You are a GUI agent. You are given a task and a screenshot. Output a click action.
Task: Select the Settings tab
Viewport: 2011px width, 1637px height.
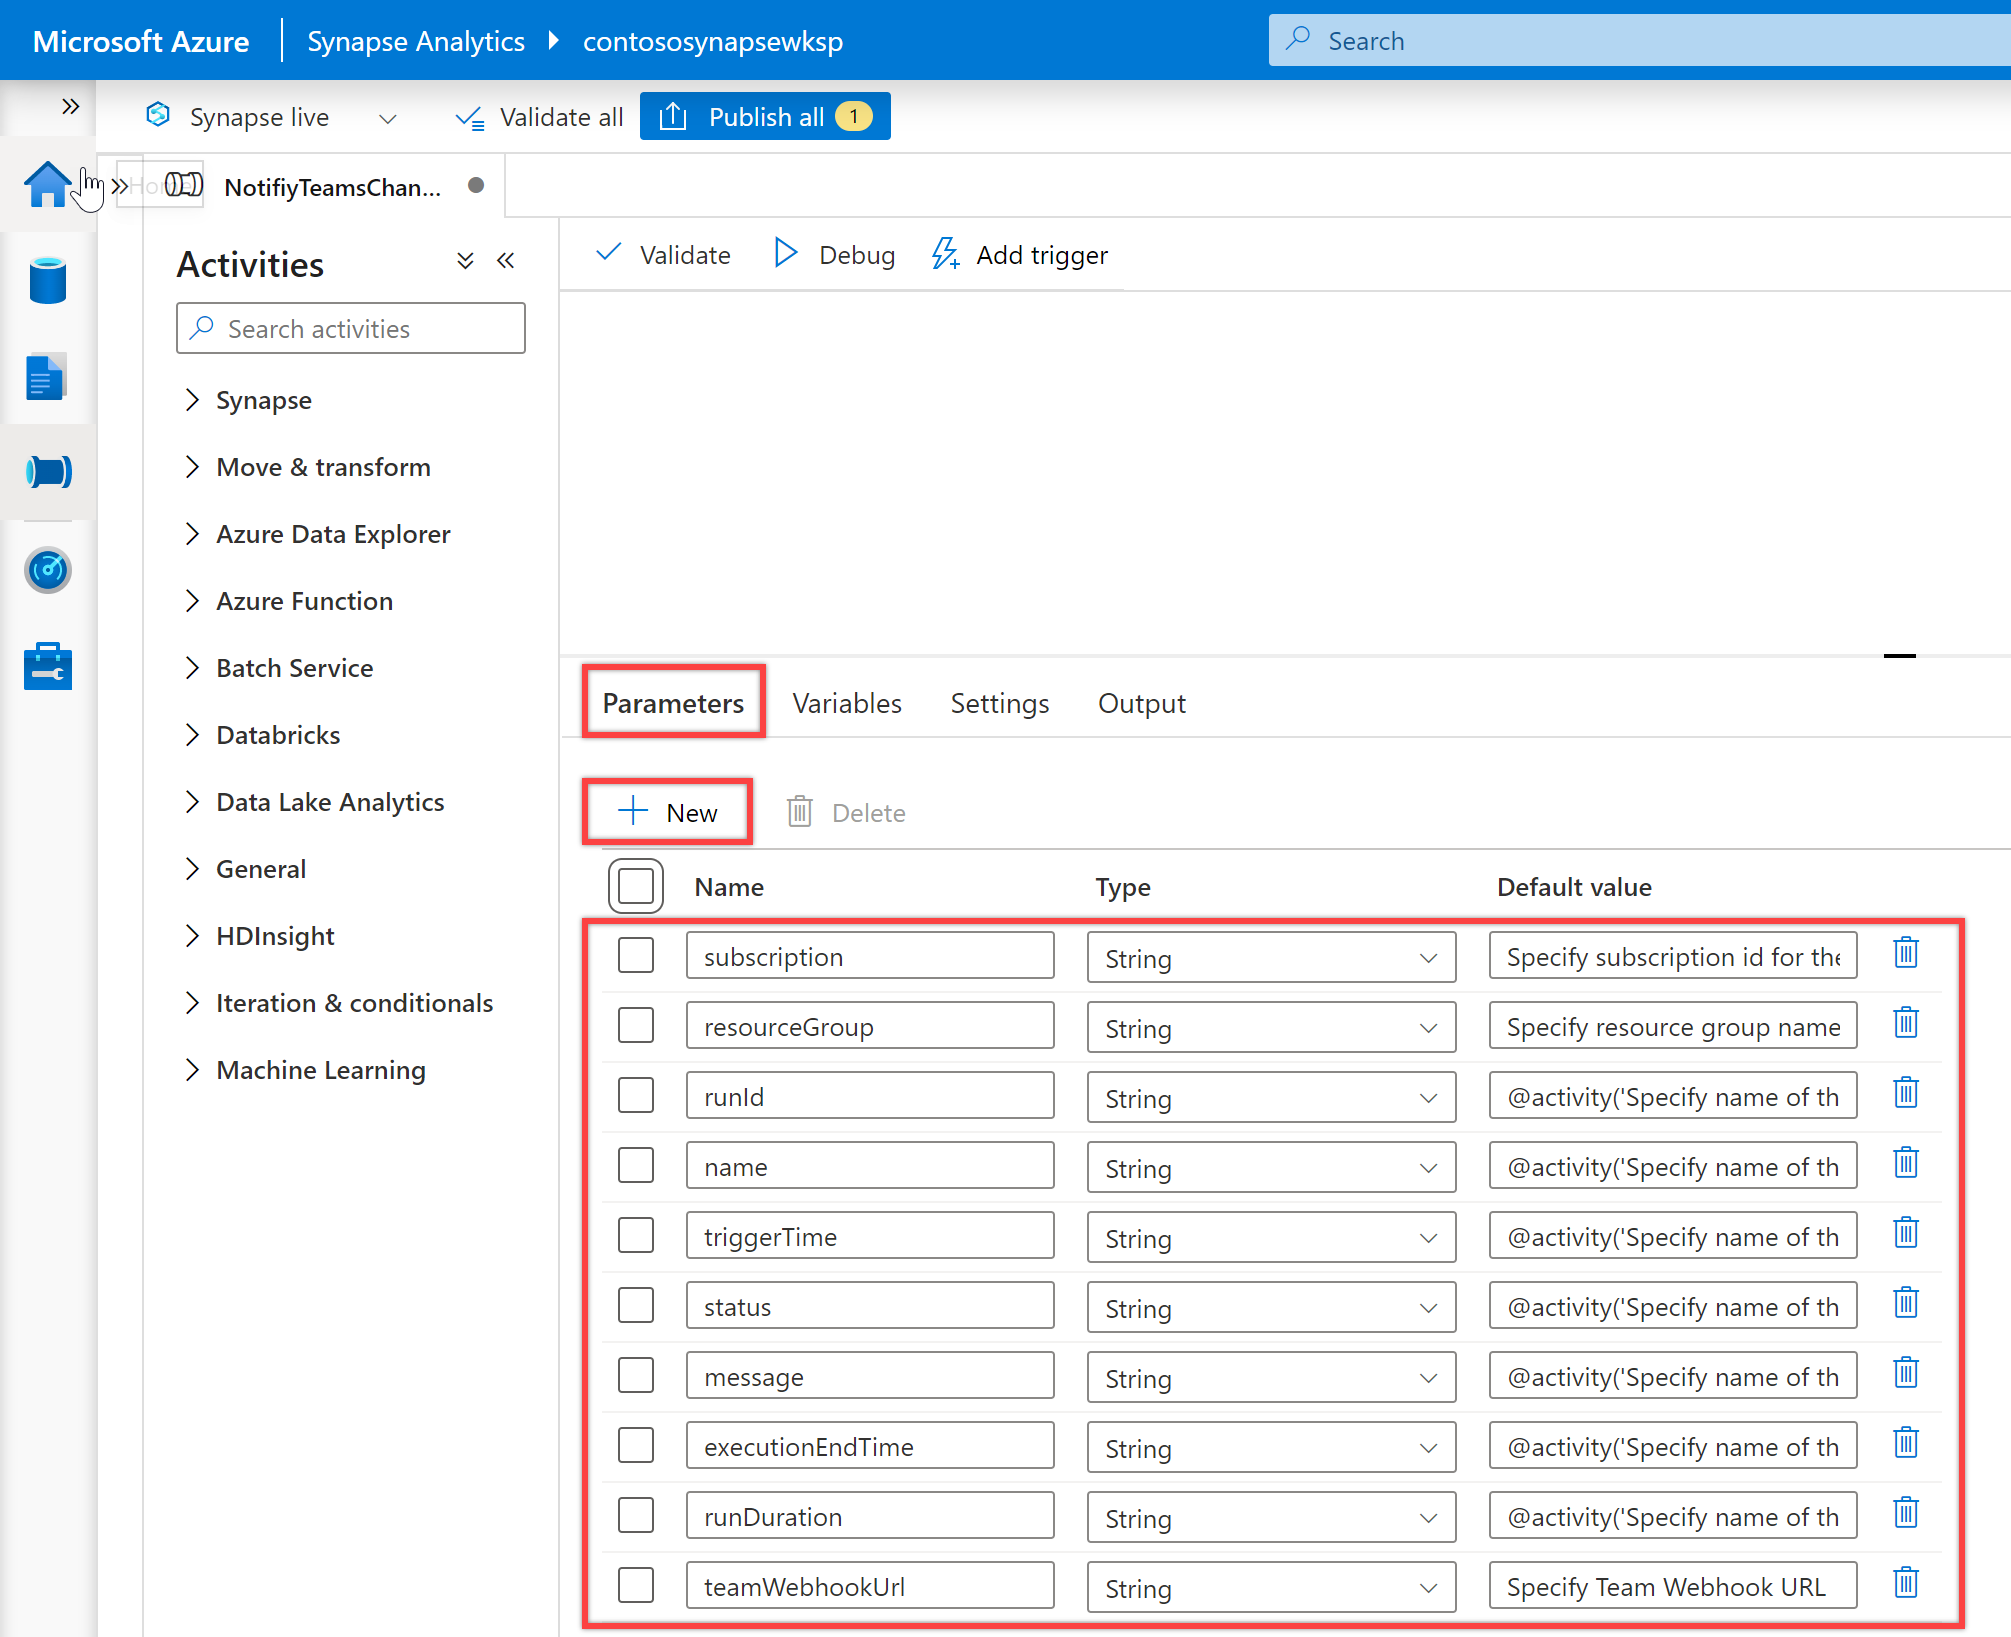(x=999, y=702)
